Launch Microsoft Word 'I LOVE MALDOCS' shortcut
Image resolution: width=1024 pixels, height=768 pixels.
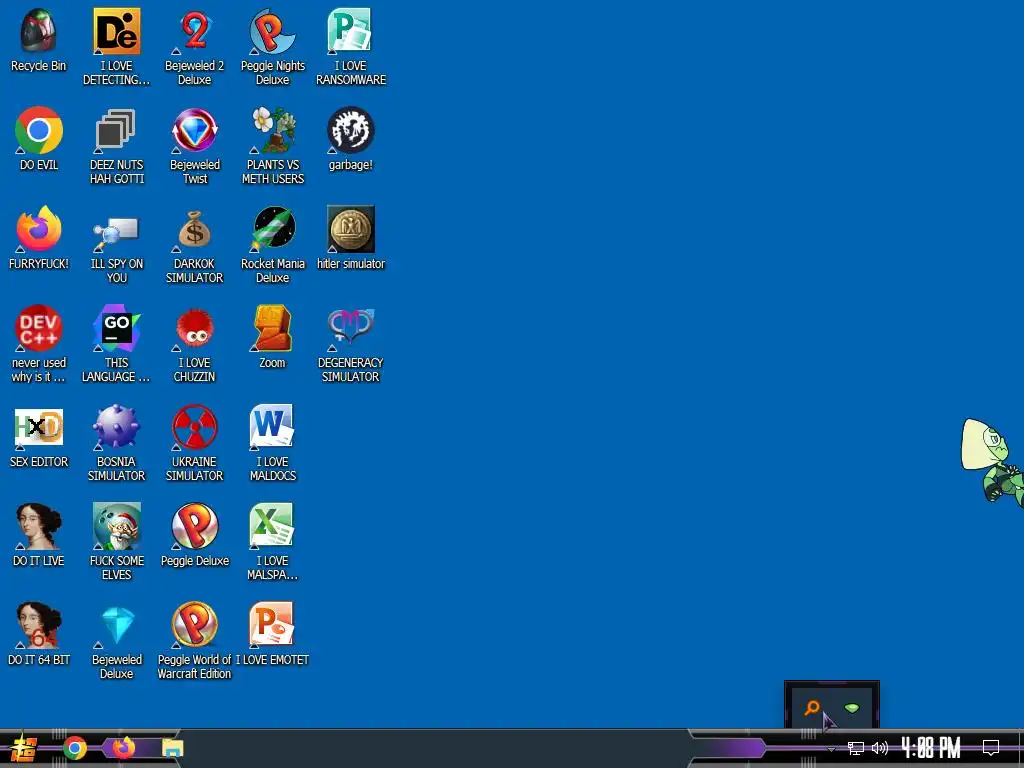(x=272, y=428)
